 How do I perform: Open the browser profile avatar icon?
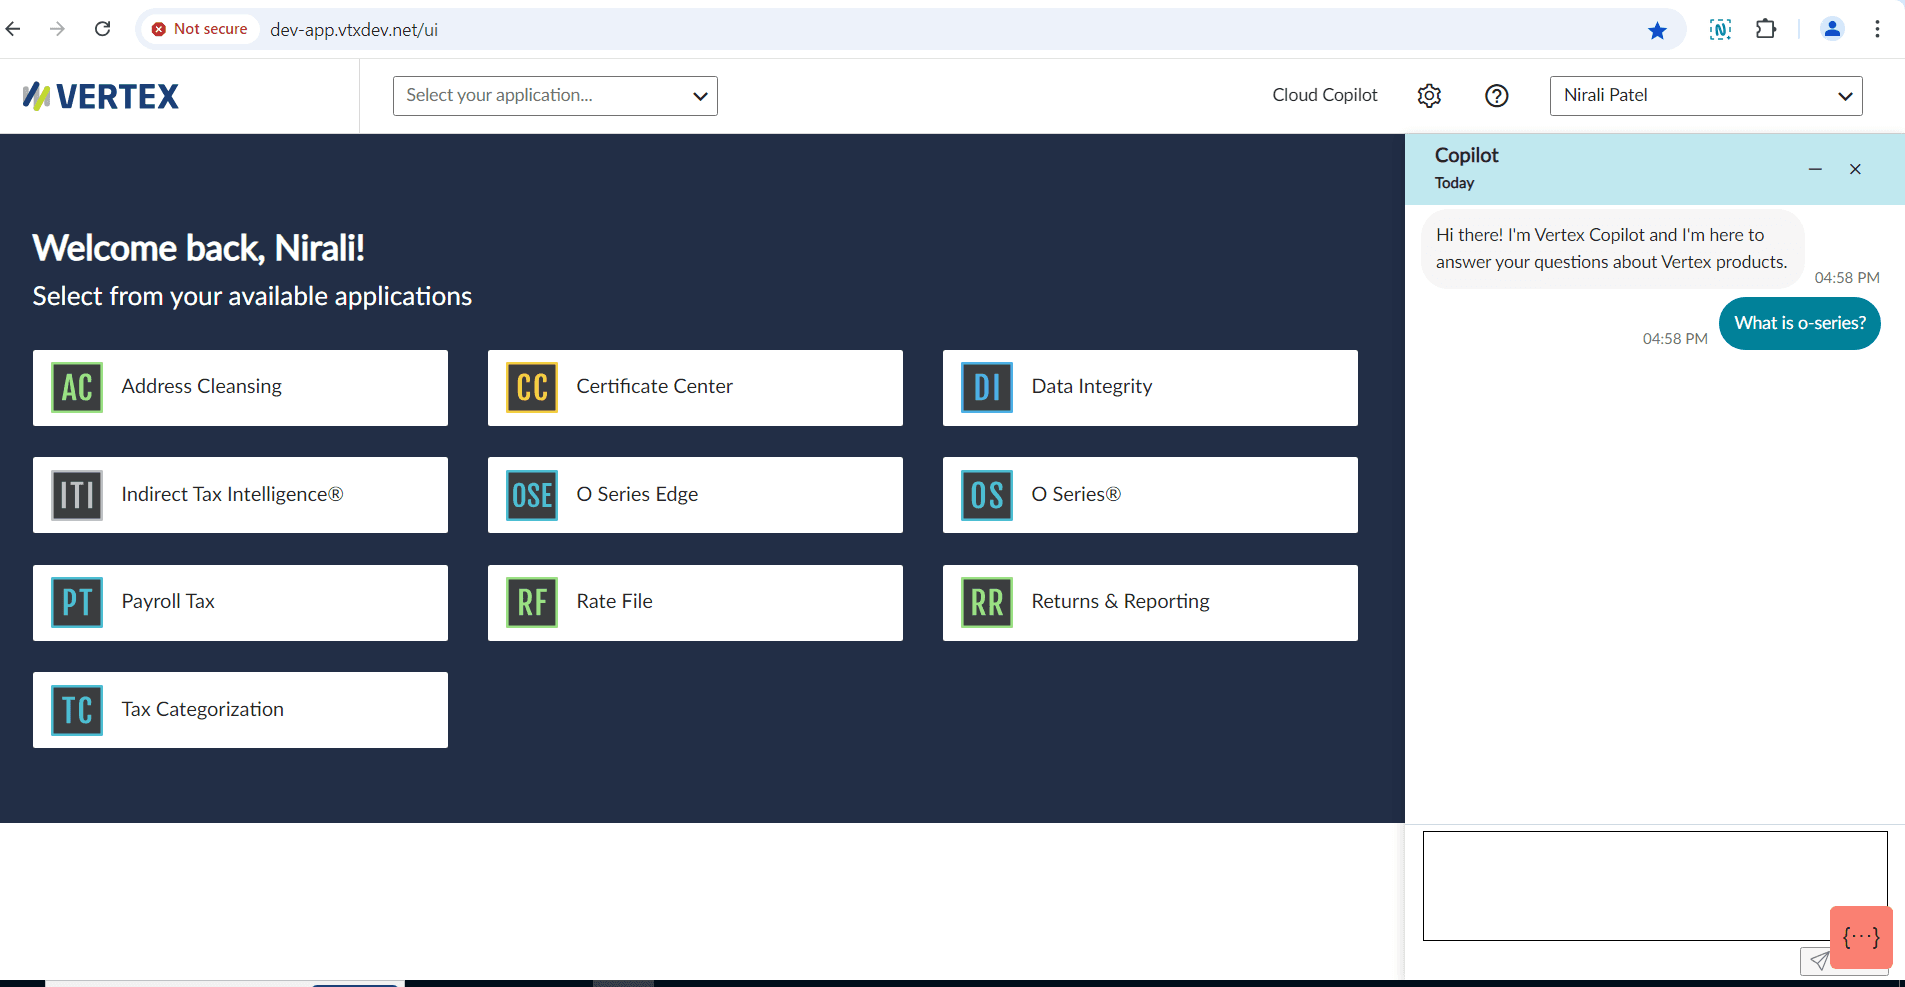(x=1832, y=29)
